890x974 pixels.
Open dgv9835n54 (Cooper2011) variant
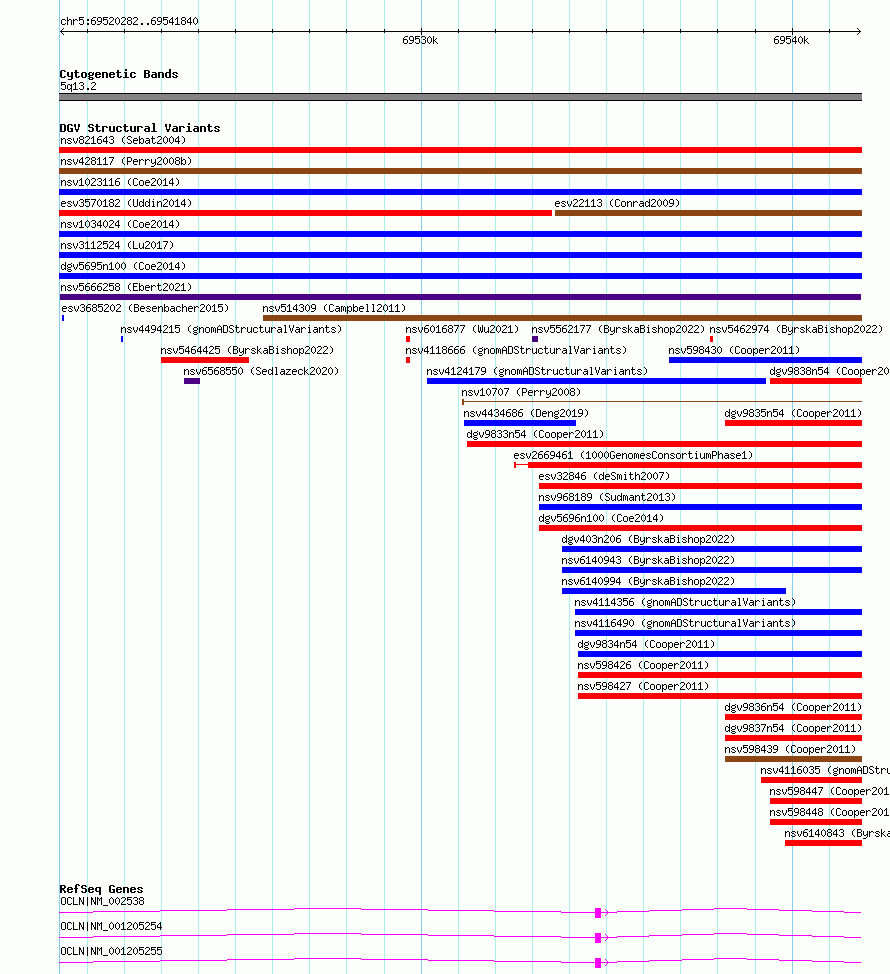[793, 414]
